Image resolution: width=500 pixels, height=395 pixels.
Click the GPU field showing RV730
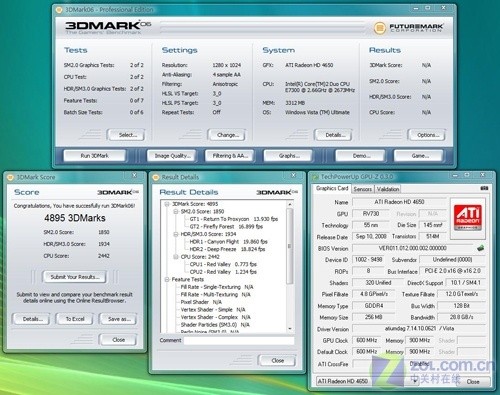371,214
